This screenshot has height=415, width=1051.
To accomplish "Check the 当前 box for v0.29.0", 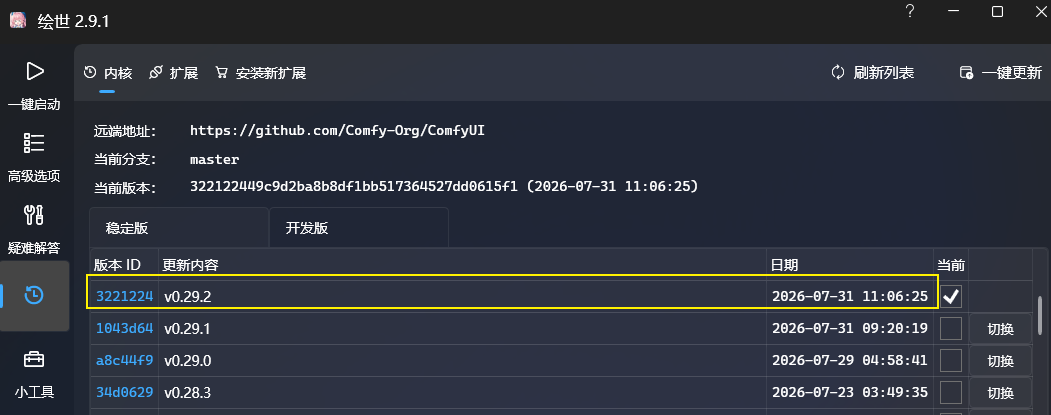I will click(950, 361).
